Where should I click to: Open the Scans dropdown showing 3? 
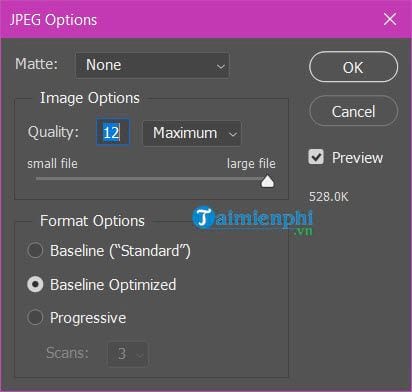pyautogui.click(x=127, y=354)
